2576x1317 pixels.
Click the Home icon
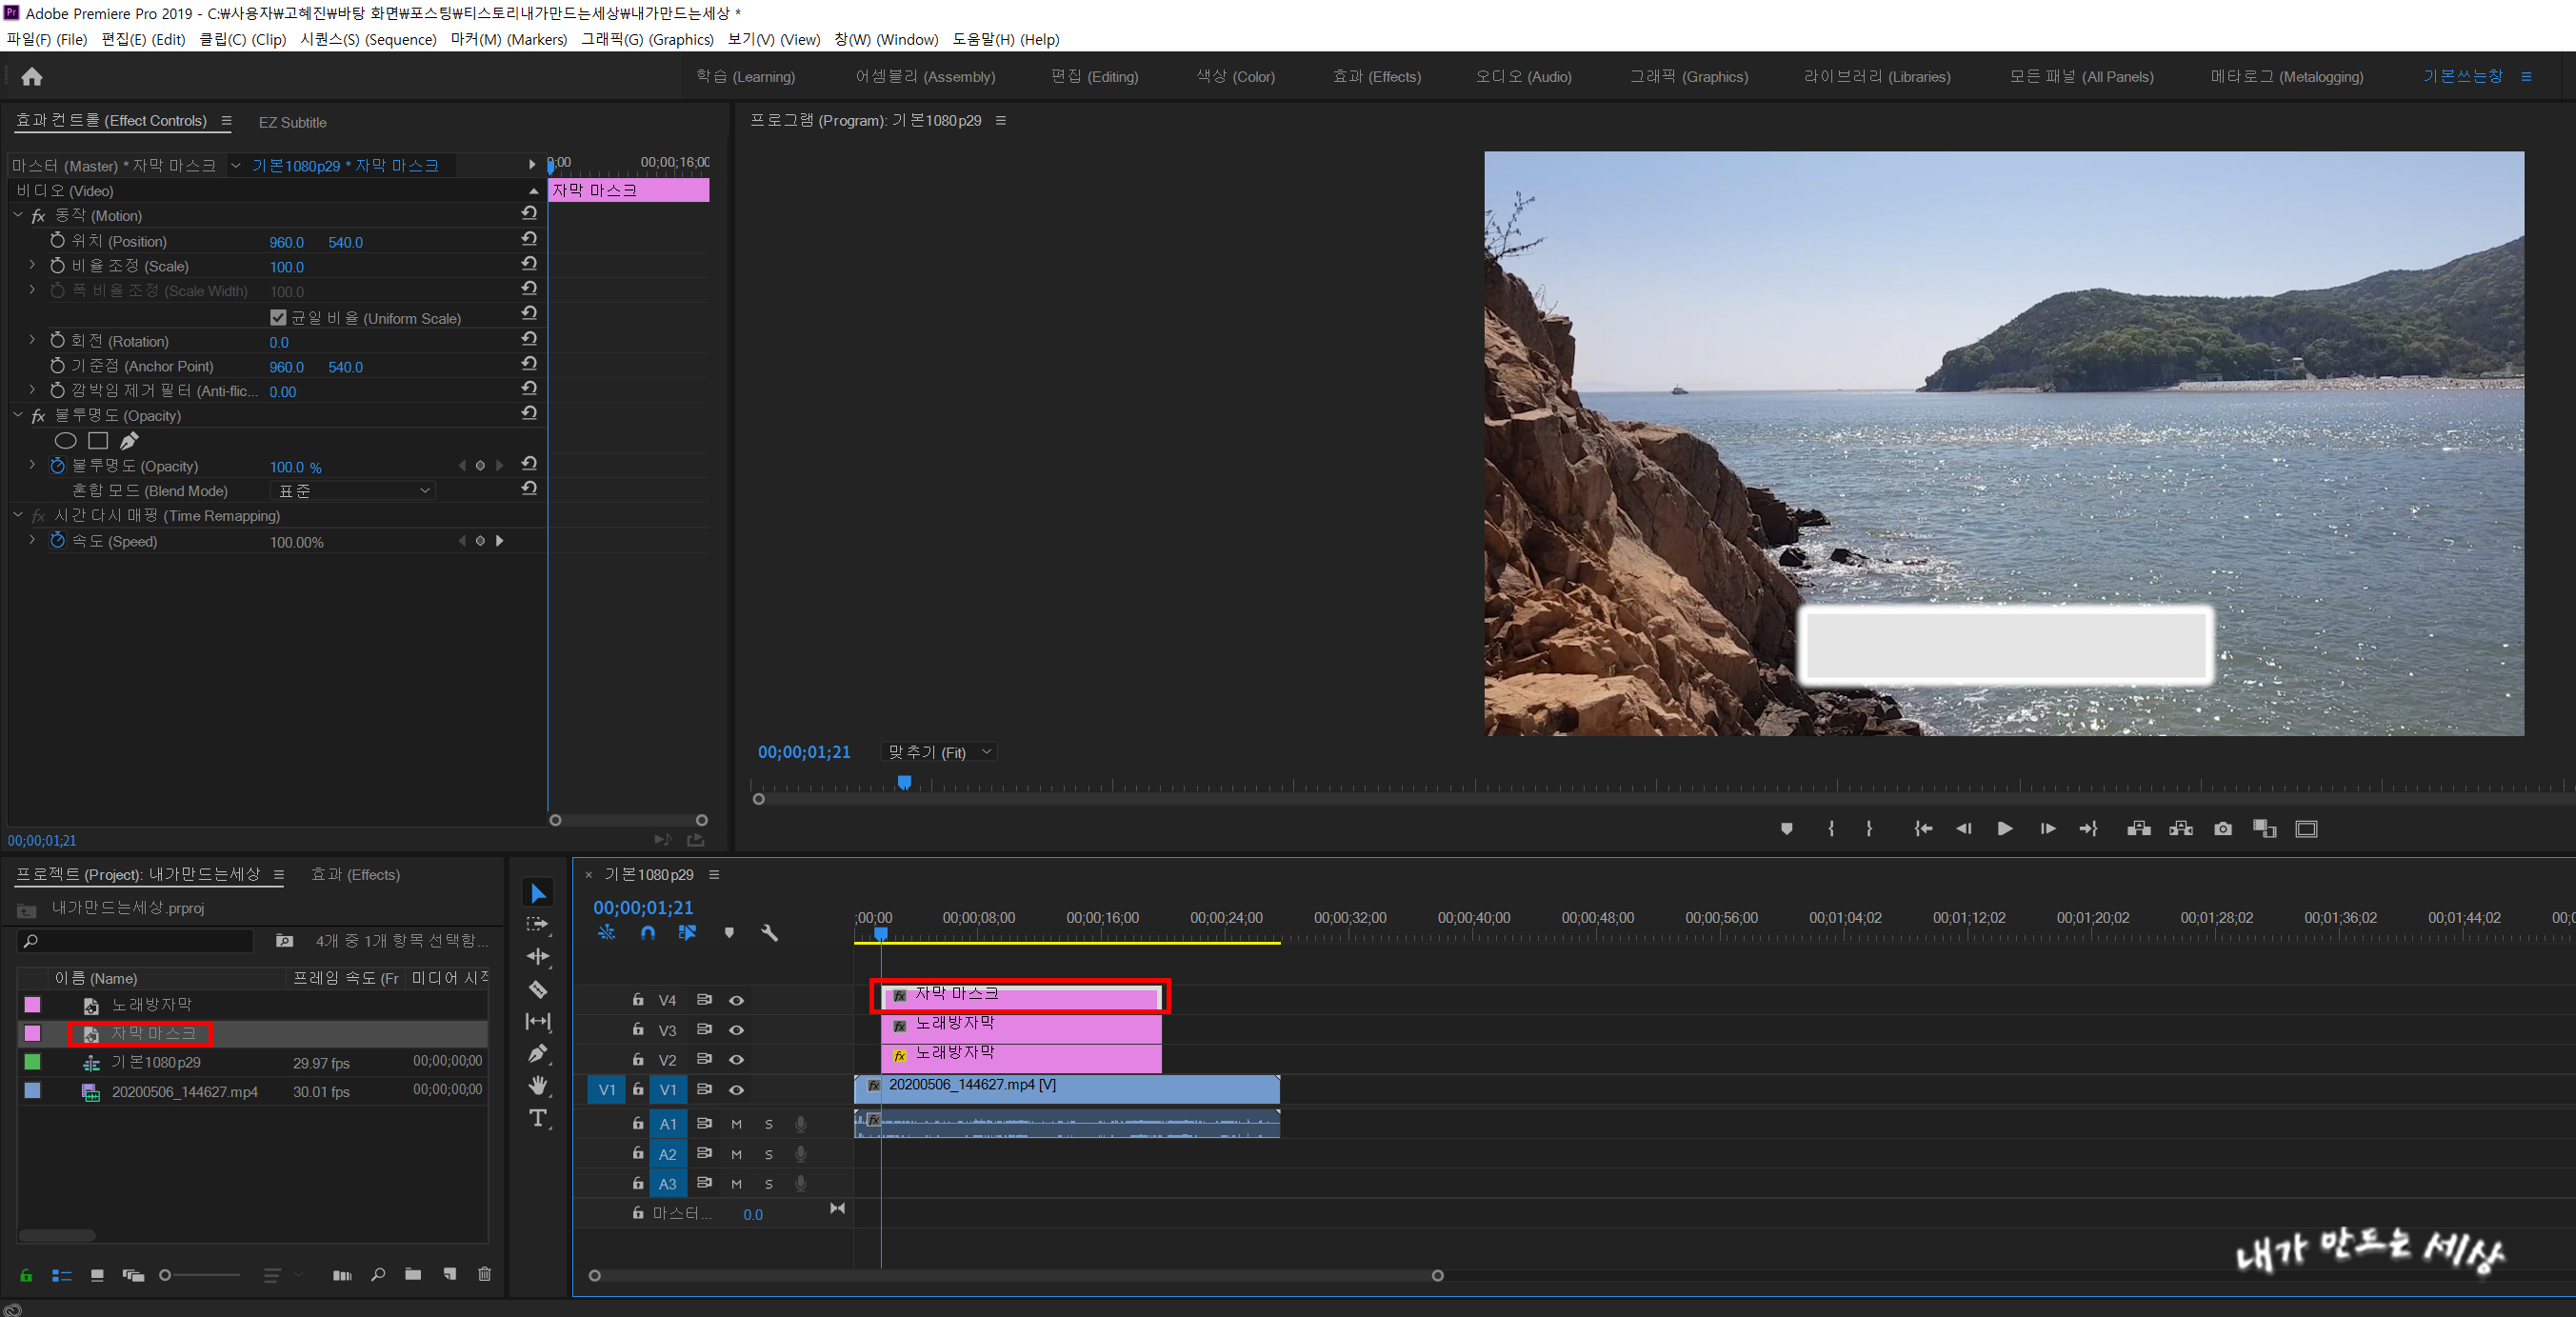[32, 77]
